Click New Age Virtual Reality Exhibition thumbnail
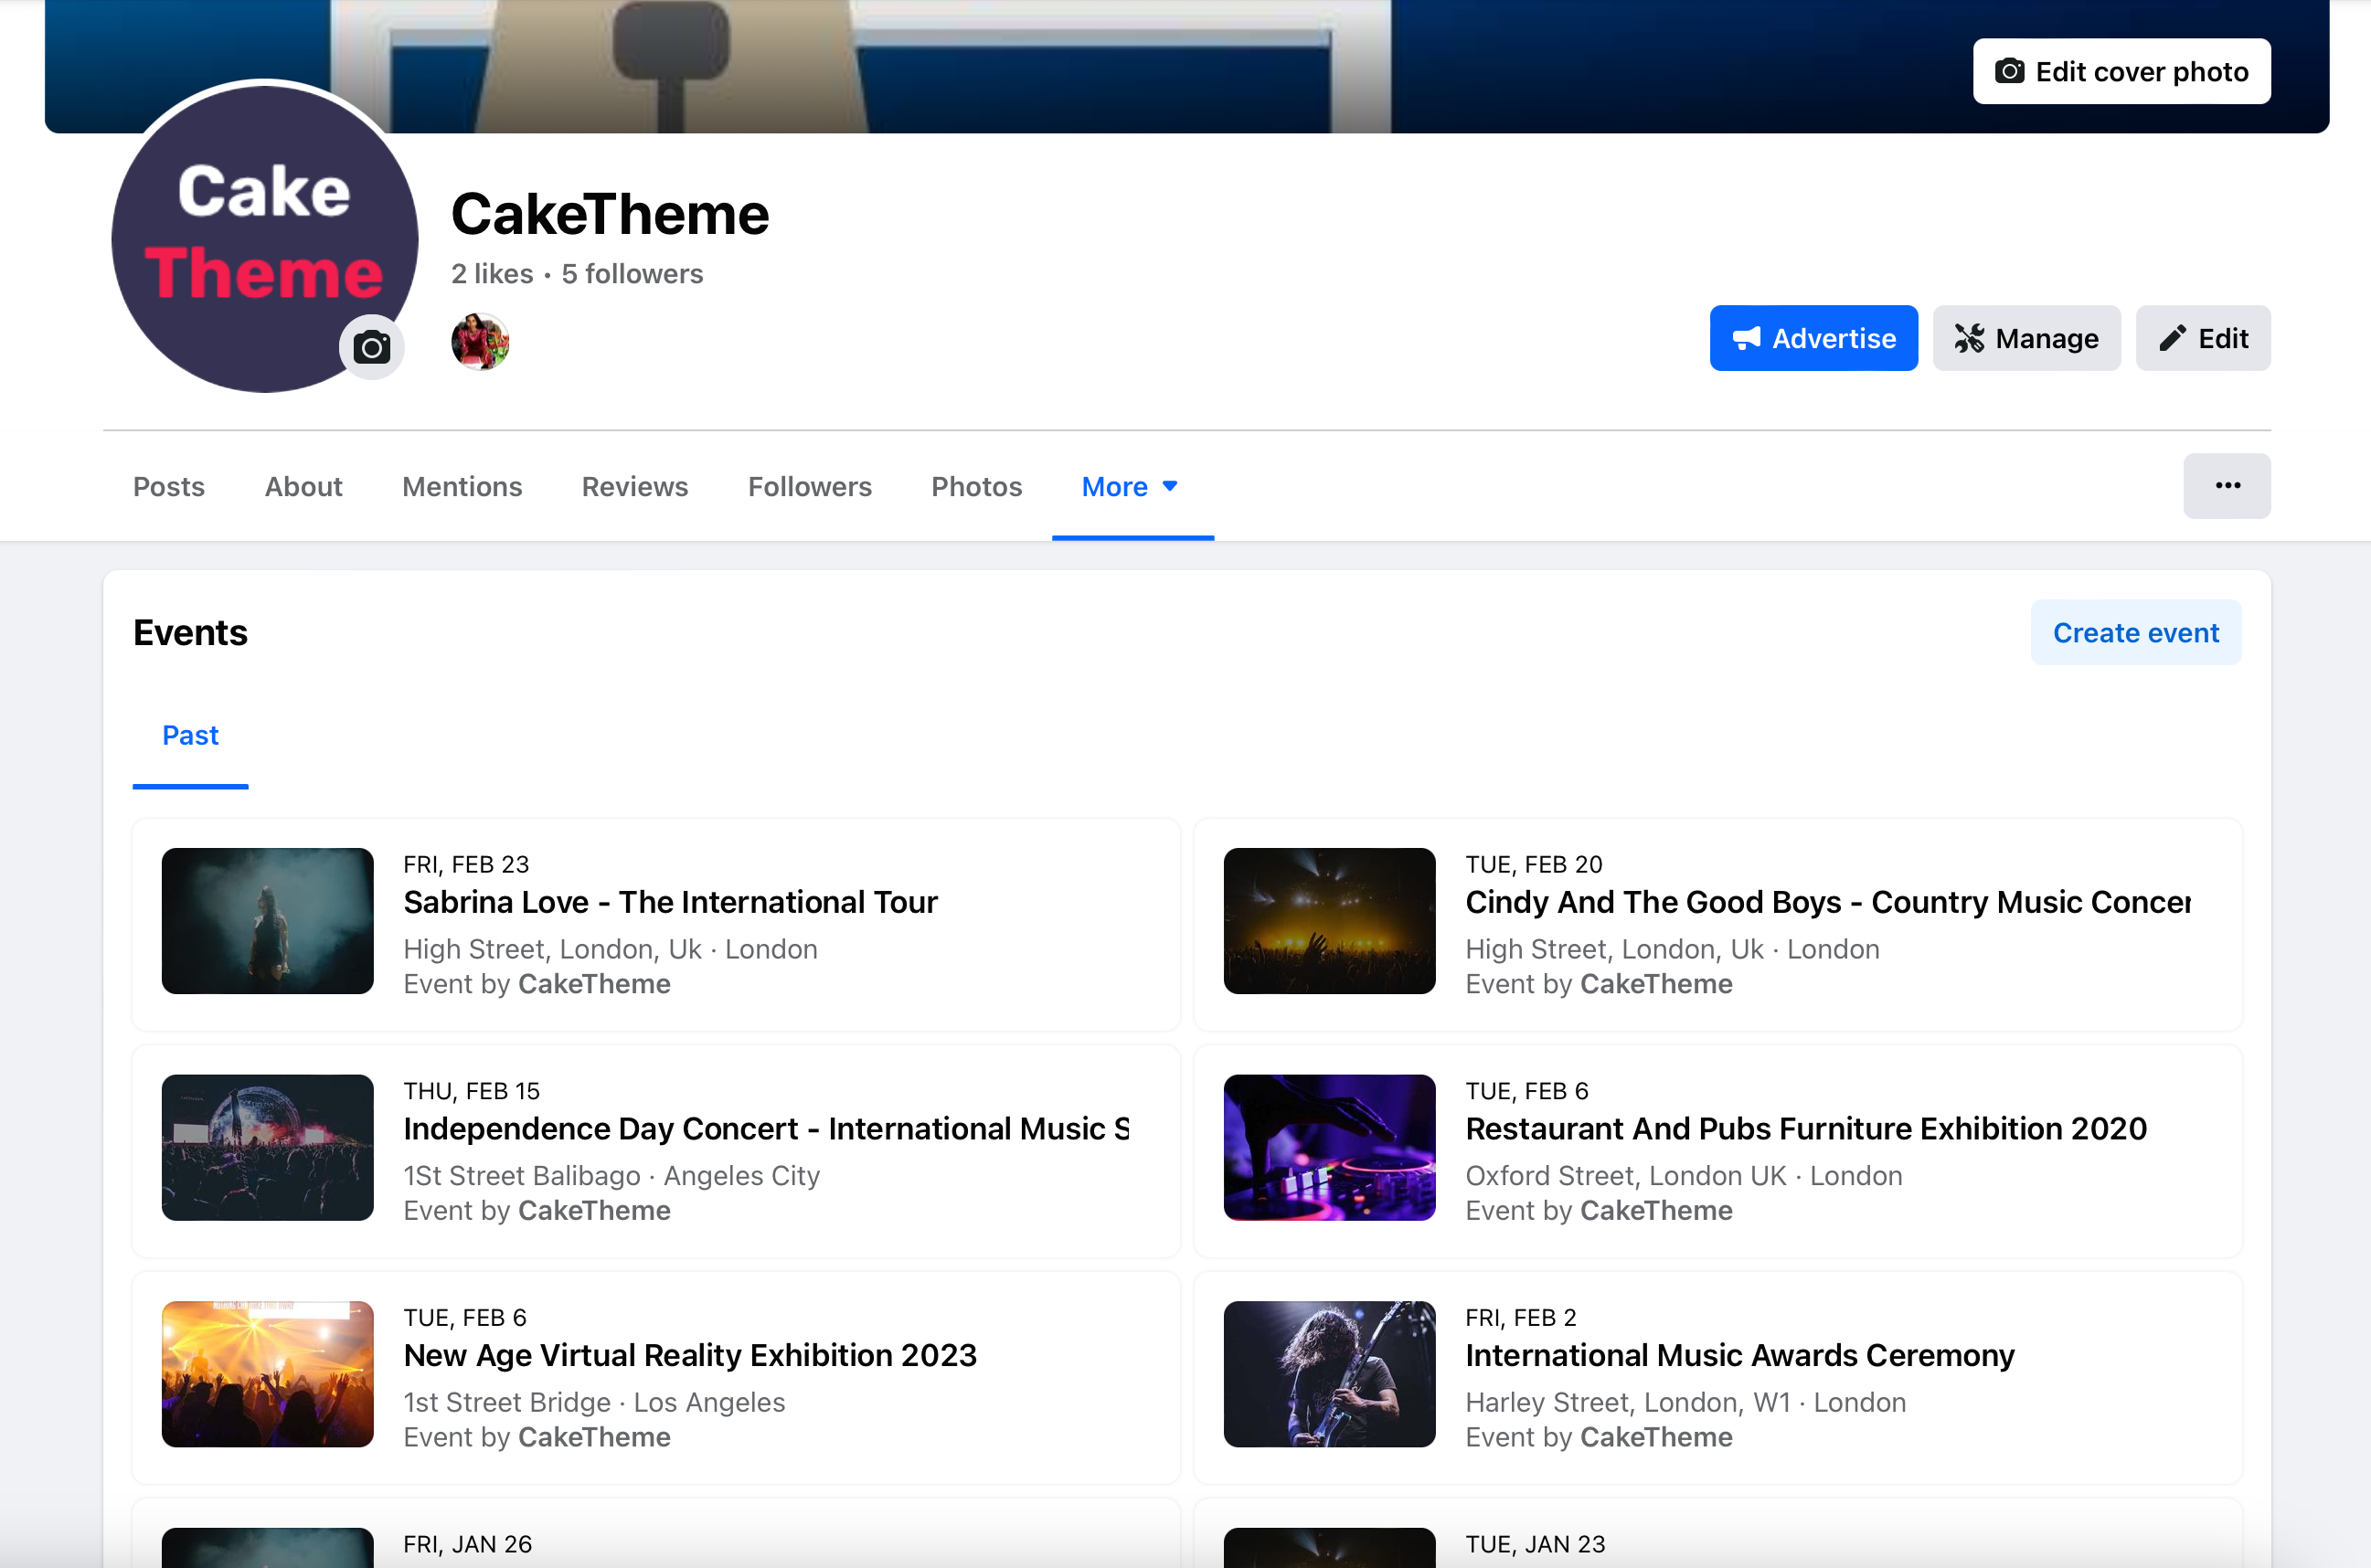 tap(267, 1374)
